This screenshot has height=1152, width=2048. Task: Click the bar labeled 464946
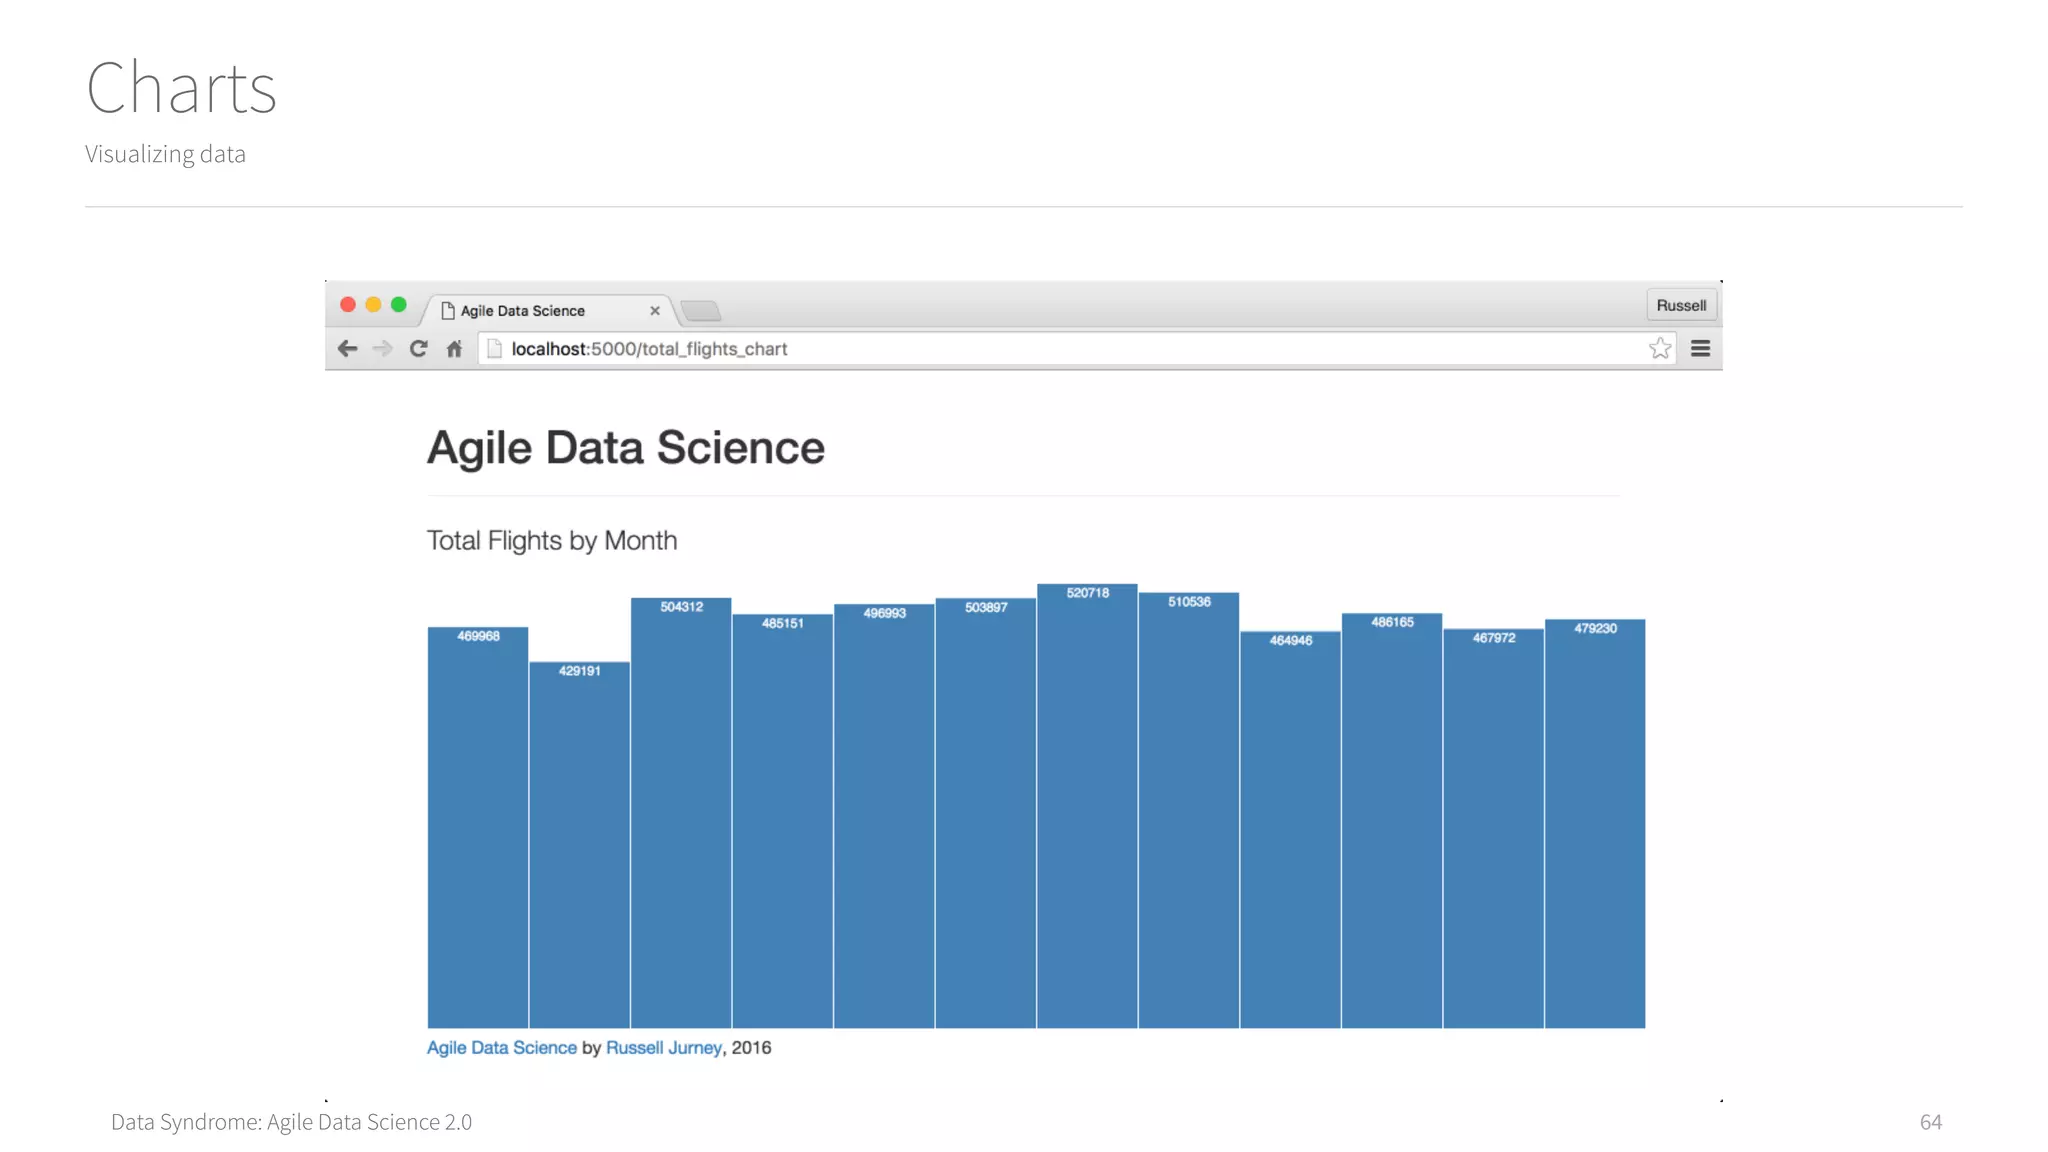click(x=1291, y=830)
